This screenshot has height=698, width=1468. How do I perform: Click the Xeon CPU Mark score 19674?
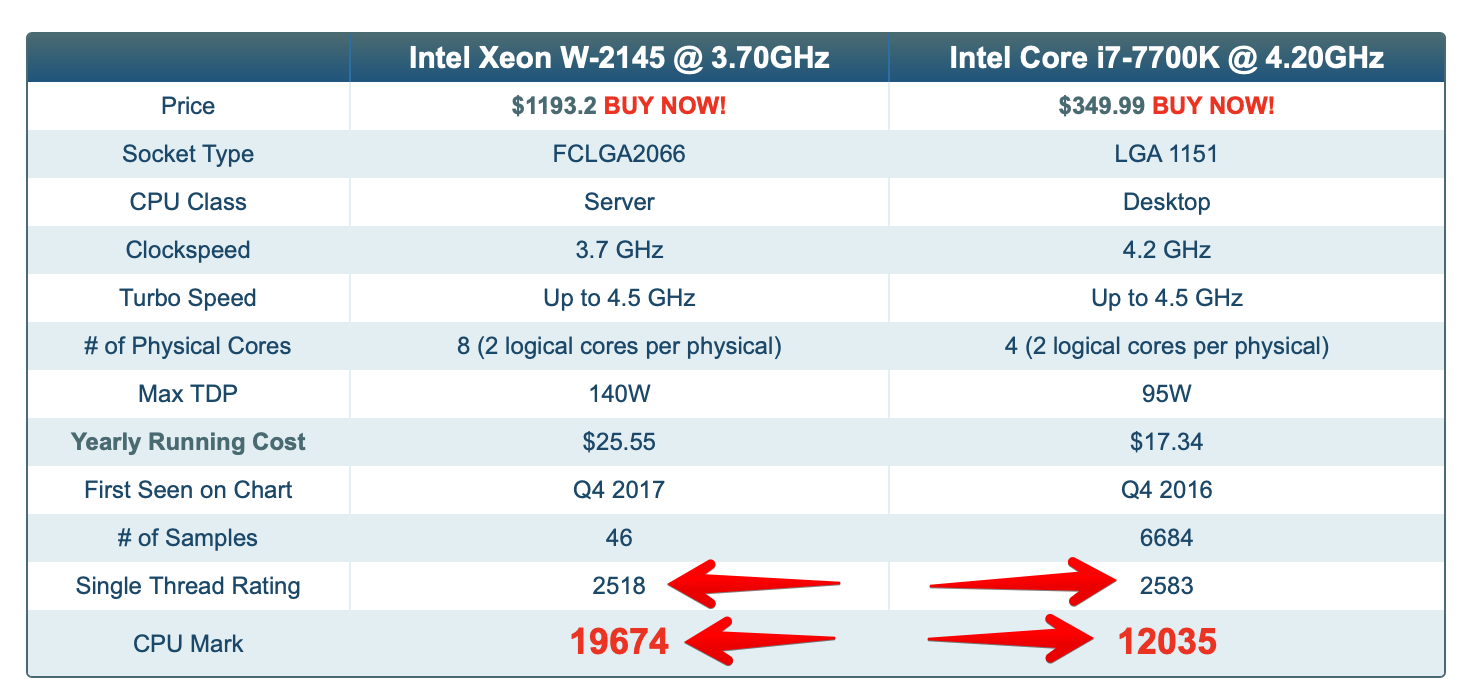click(619, 642)
